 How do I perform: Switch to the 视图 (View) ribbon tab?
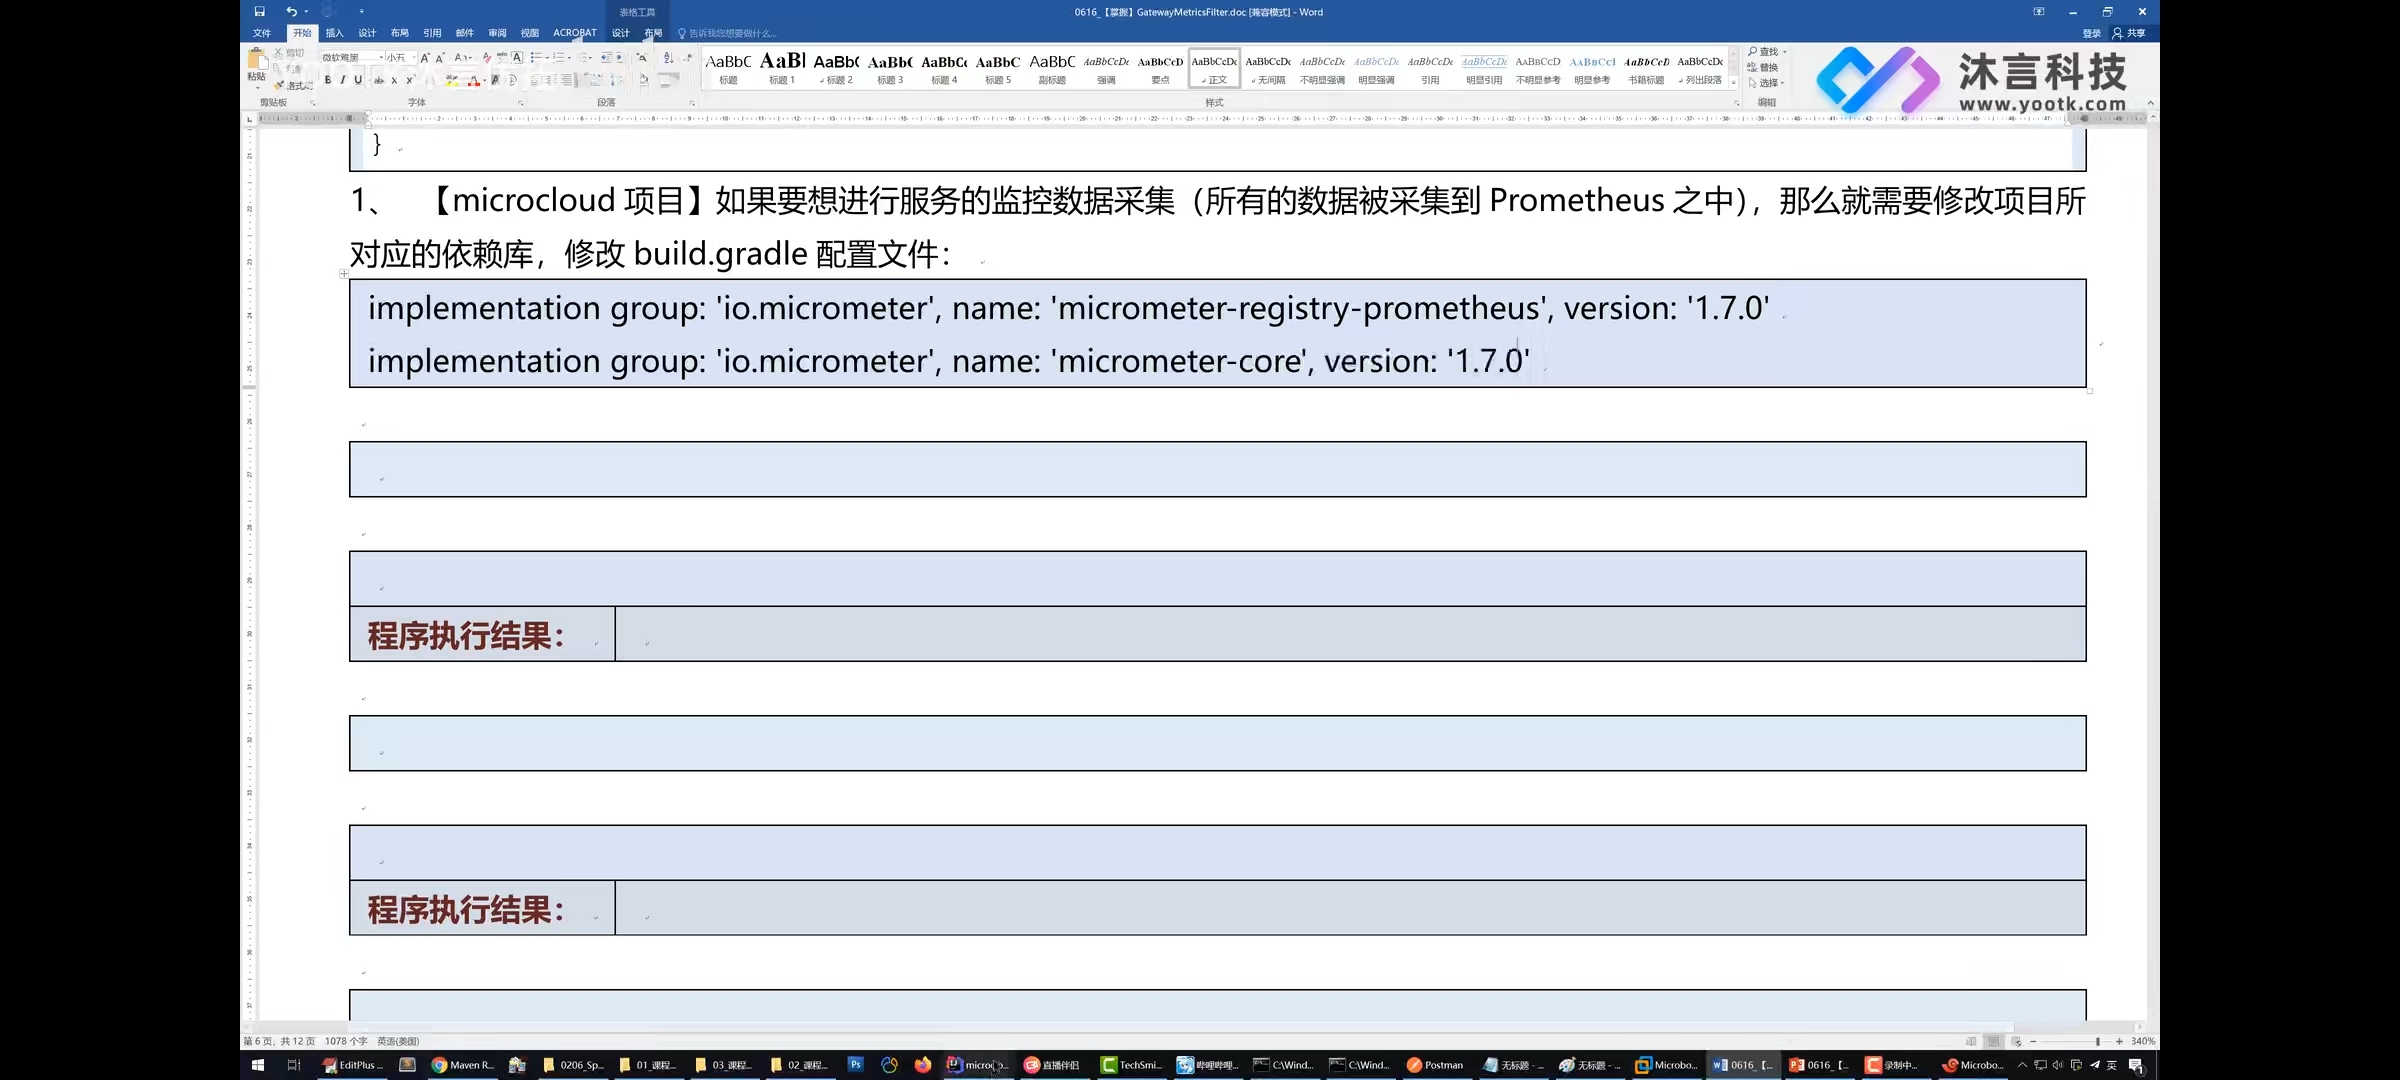(x=530, y=33)
